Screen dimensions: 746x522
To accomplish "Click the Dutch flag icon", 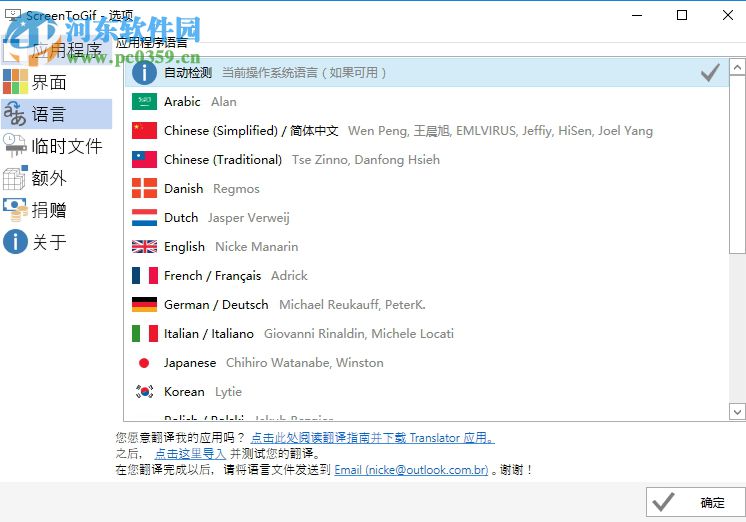I will [x=144, y=217].
